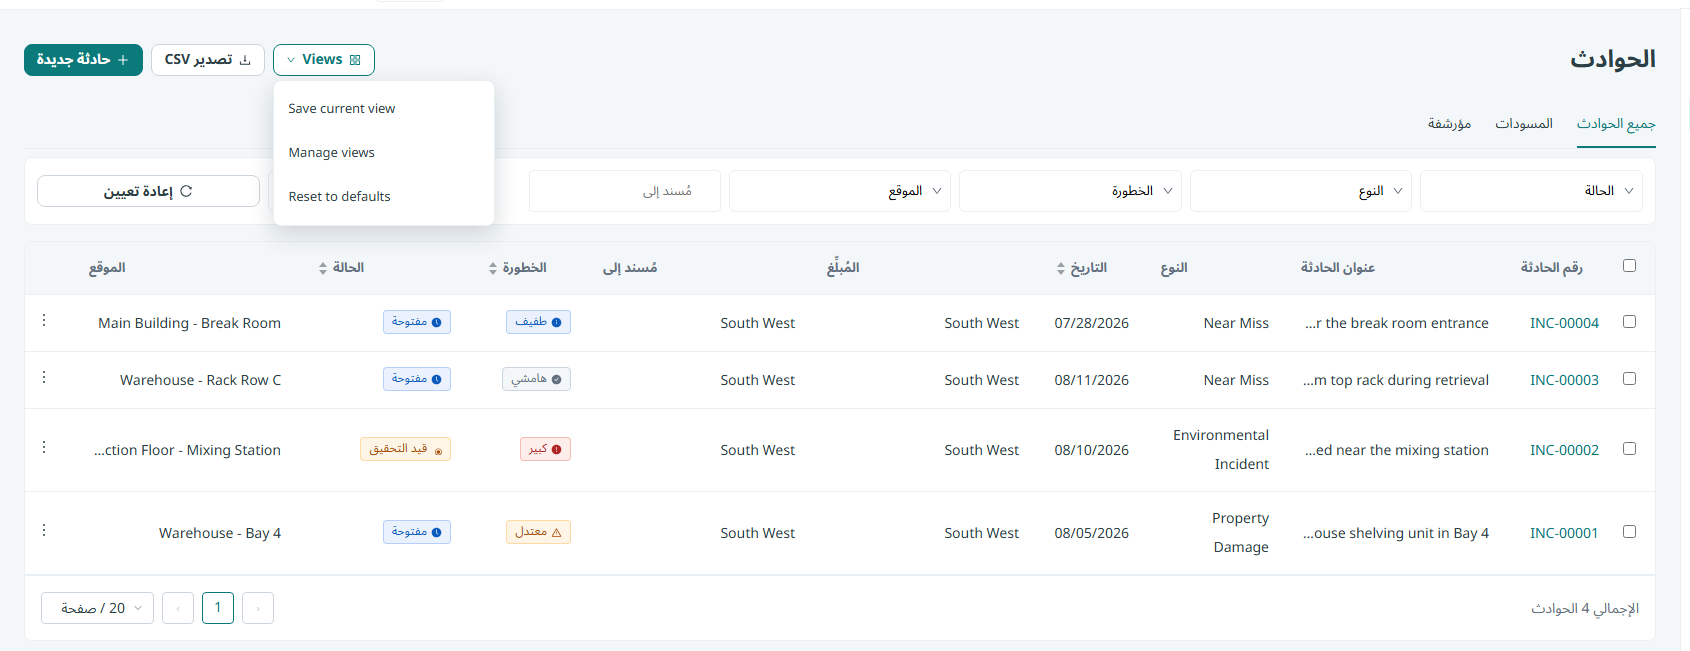Click the تصدير CSV export button

click(208, 60)
